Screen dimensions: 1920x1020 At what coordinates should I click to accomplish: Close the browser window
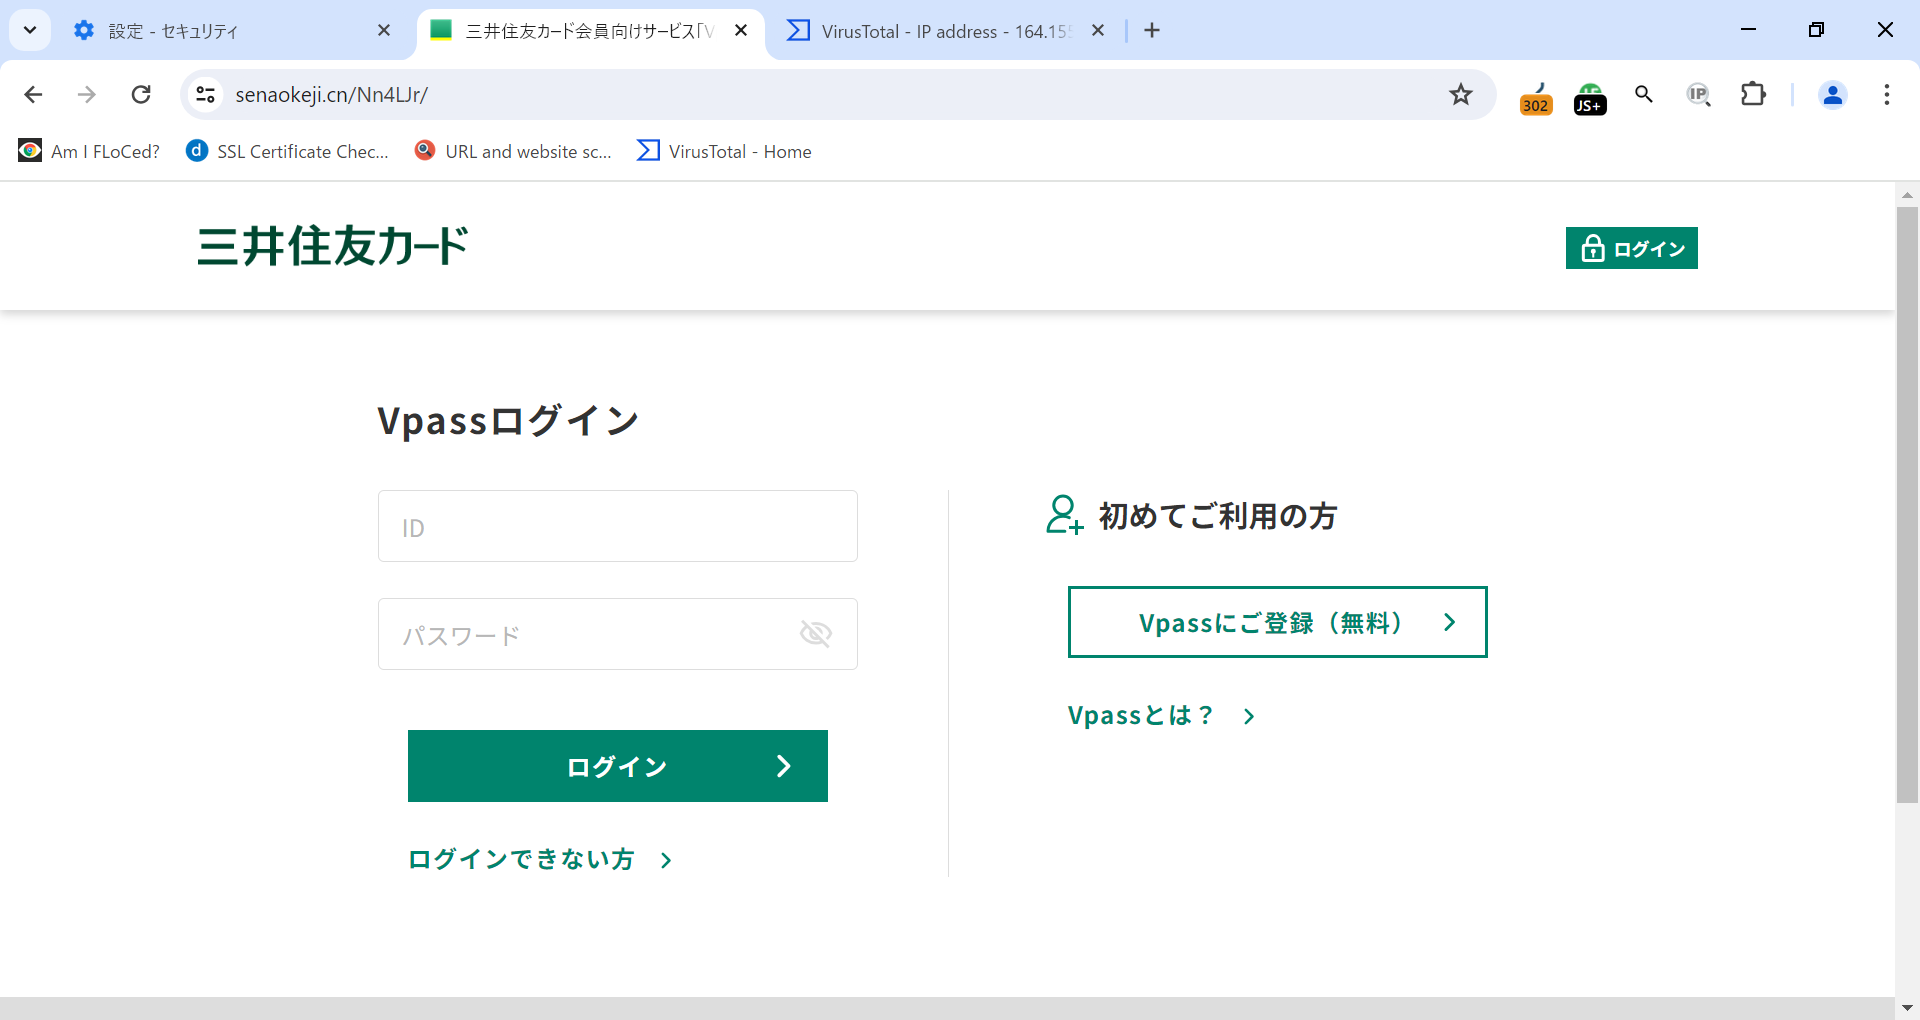pyautogui.click(x=1885, y=30)
